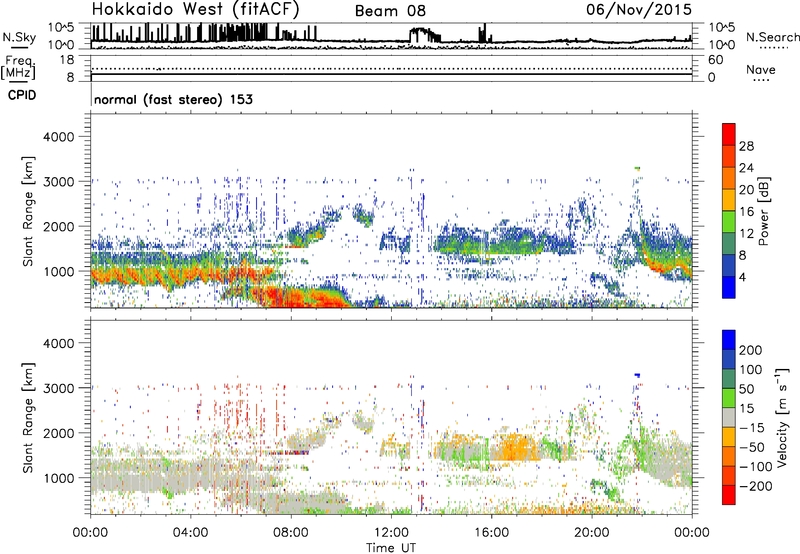Pick the bright blue top velocity colorbar segment
800x554 pixels.
click(x=729, y=340)
